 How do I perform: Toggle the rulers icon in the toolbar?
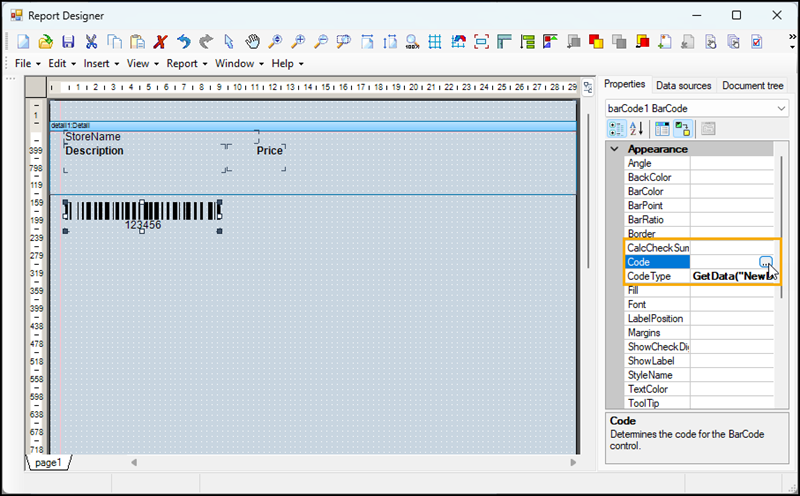click(504, 41)
